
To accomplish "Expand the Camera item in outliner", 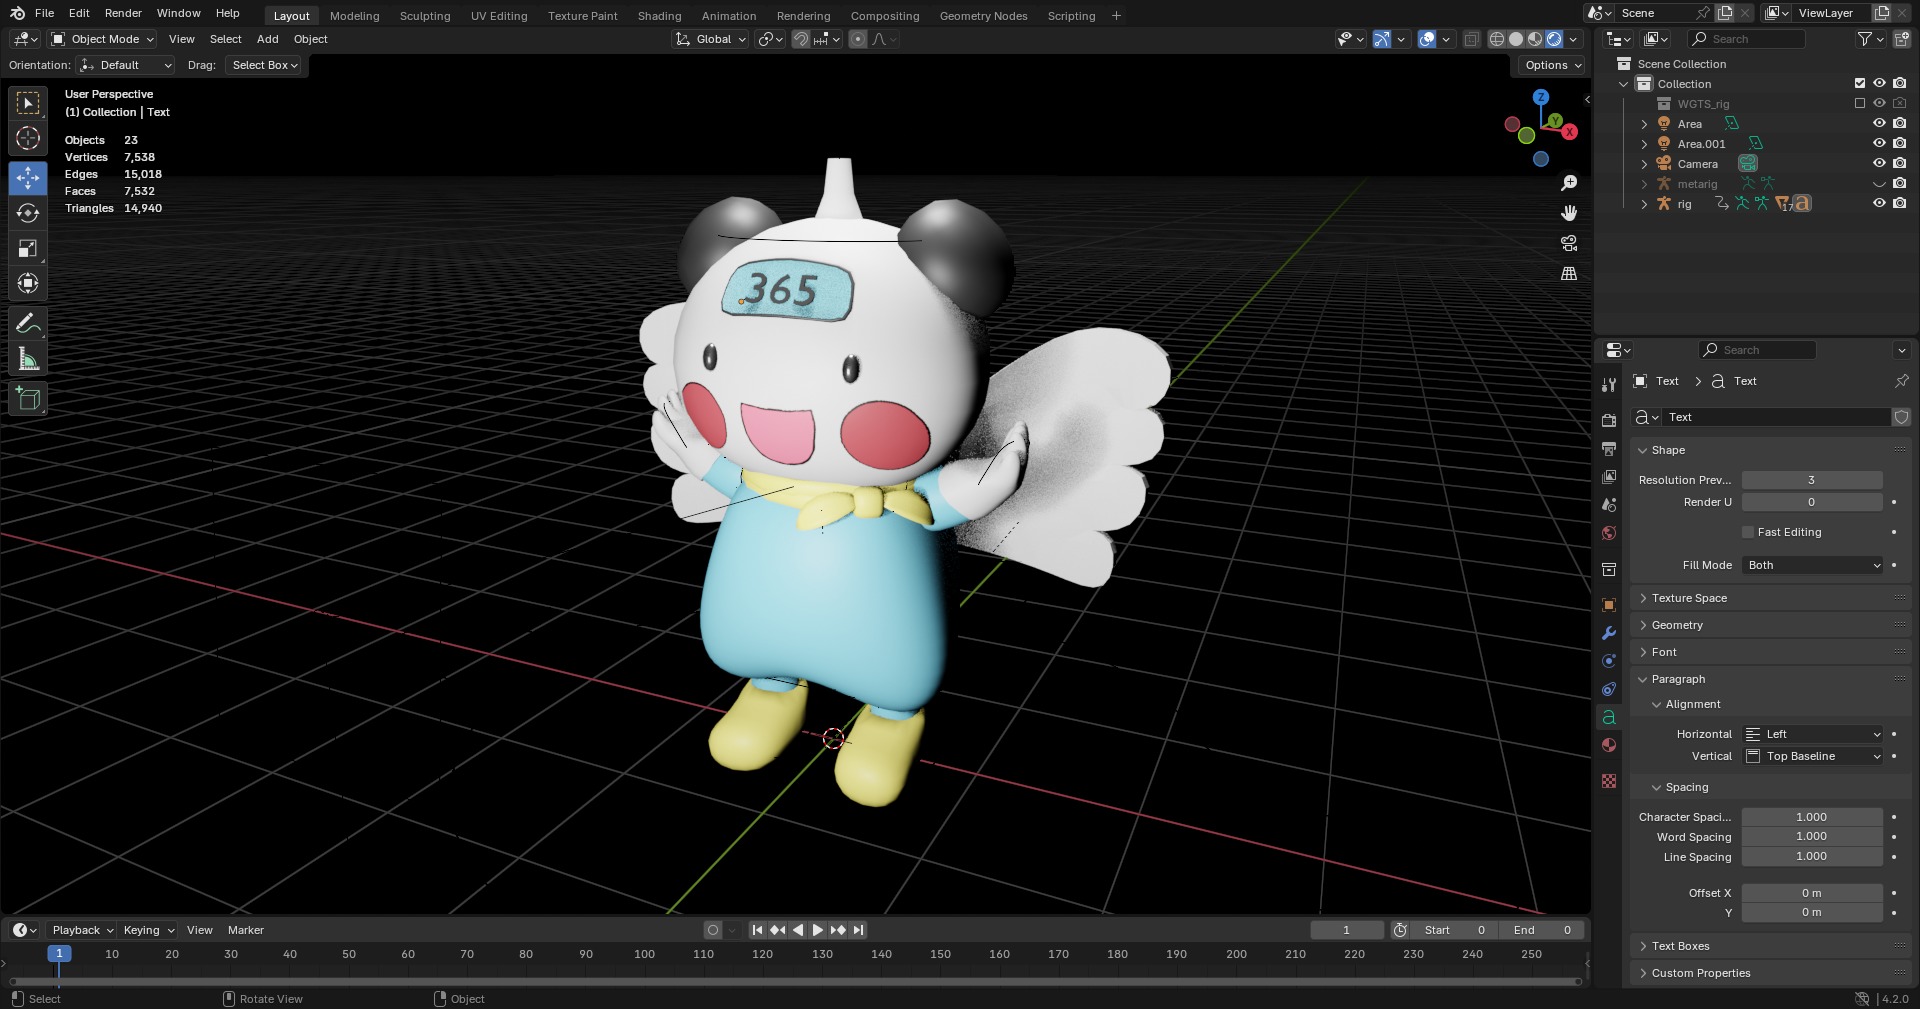I will (x=1644, y=164).
